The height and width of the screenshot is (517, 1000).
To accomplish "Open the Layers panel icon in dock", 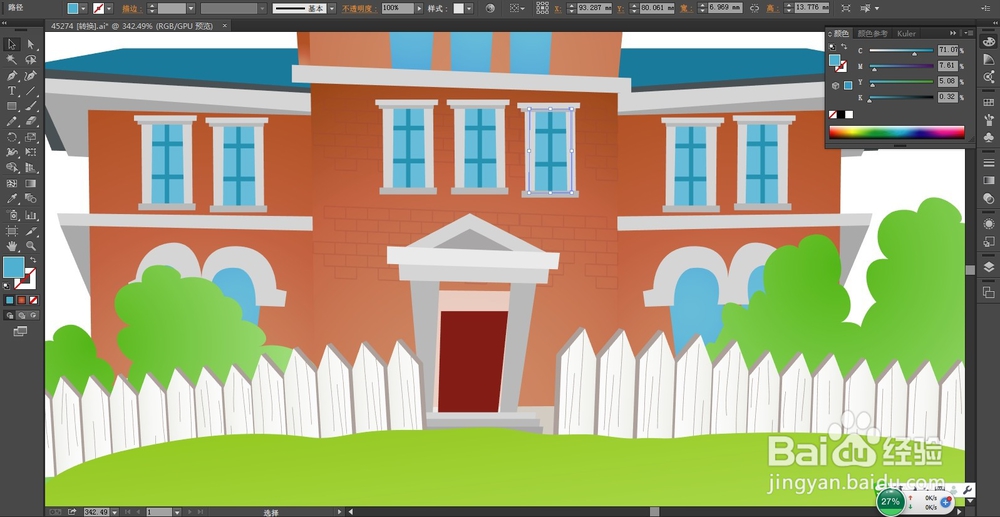I will [989, 266].
